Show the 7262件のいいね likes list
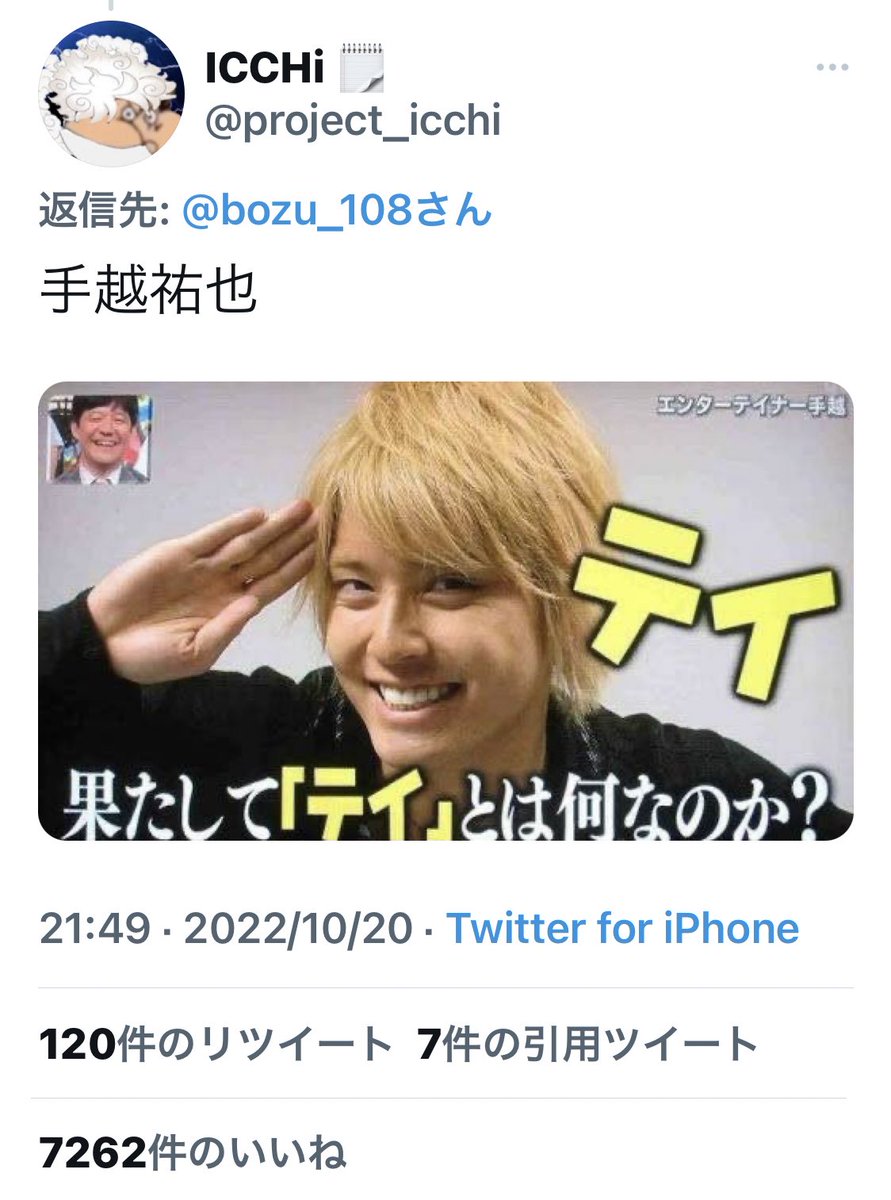The image size is (891, 1200). click(x=194, y=1154)
